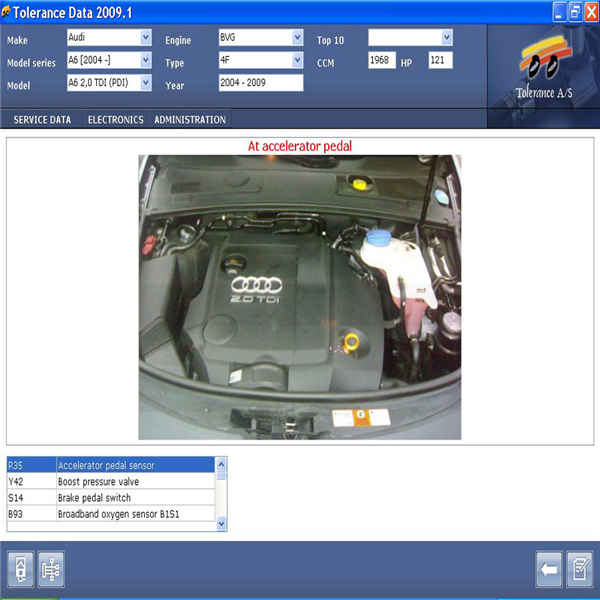Click the component location icon at bottom left
The width and height of the screenshot is (600, 600).
(22, 569)
